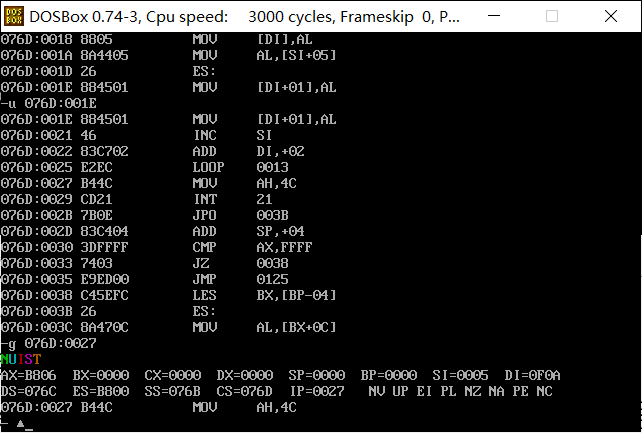Click the colored NUIST output text
642x433 pixels.
pyautogui.click(x=20, y=359)
